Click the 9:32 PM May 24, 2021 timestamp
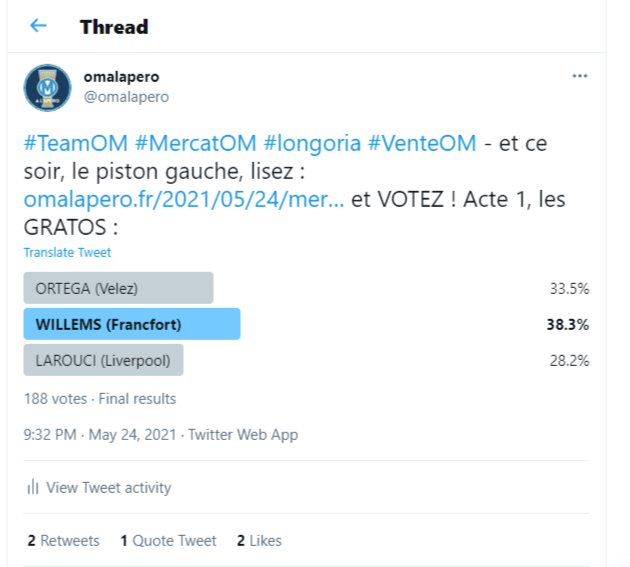Viewport: 630px width, 567px height. (x=100, y=435)
